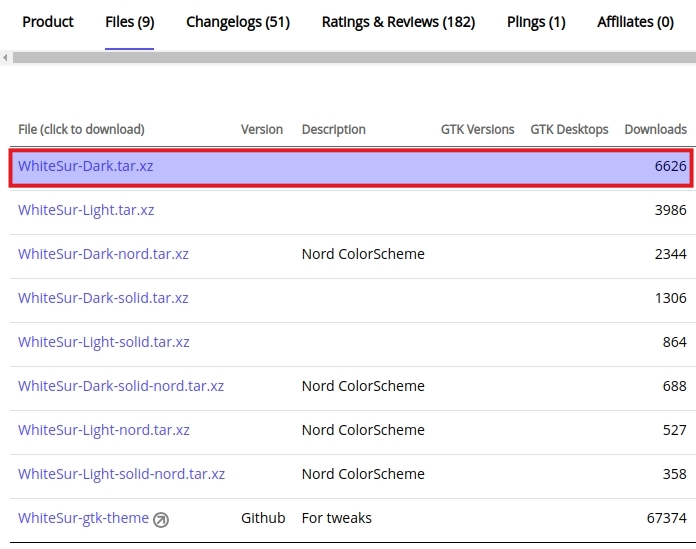Download WhiteSur-Light-solid-nord.tar.xz

point(121,474)
